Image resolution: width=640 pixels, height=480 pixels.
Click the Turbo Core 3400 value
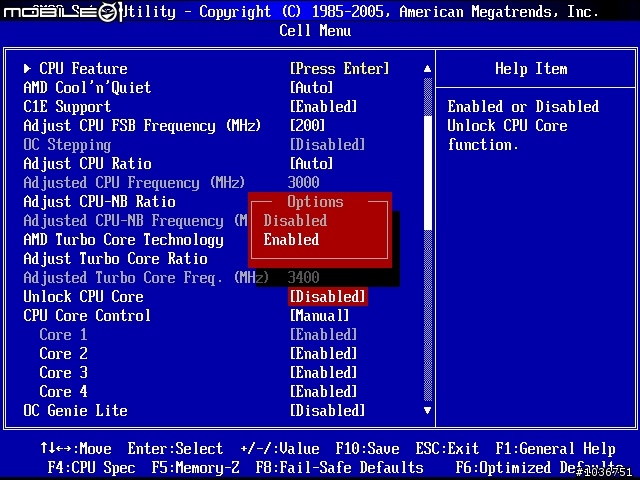(303, 278)
